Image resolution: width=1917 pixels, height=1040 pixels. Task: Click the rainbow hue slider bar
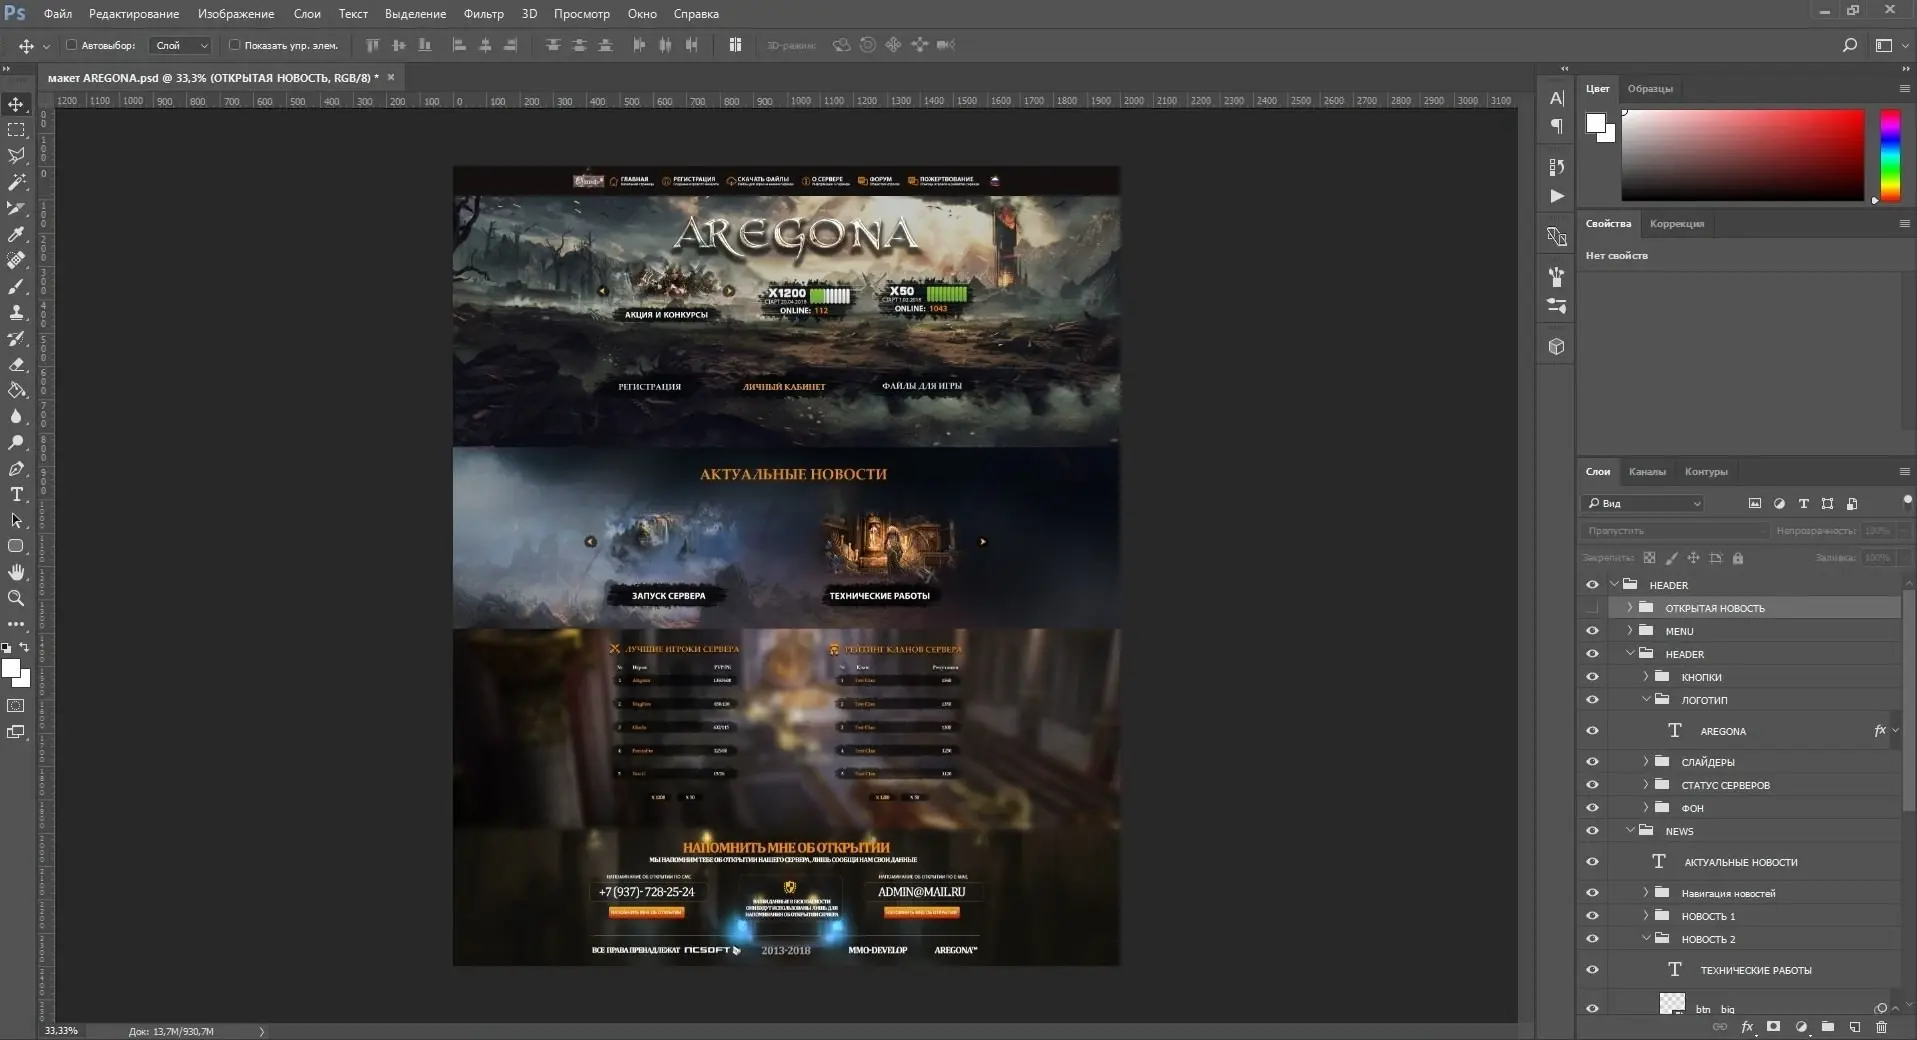1890,155
